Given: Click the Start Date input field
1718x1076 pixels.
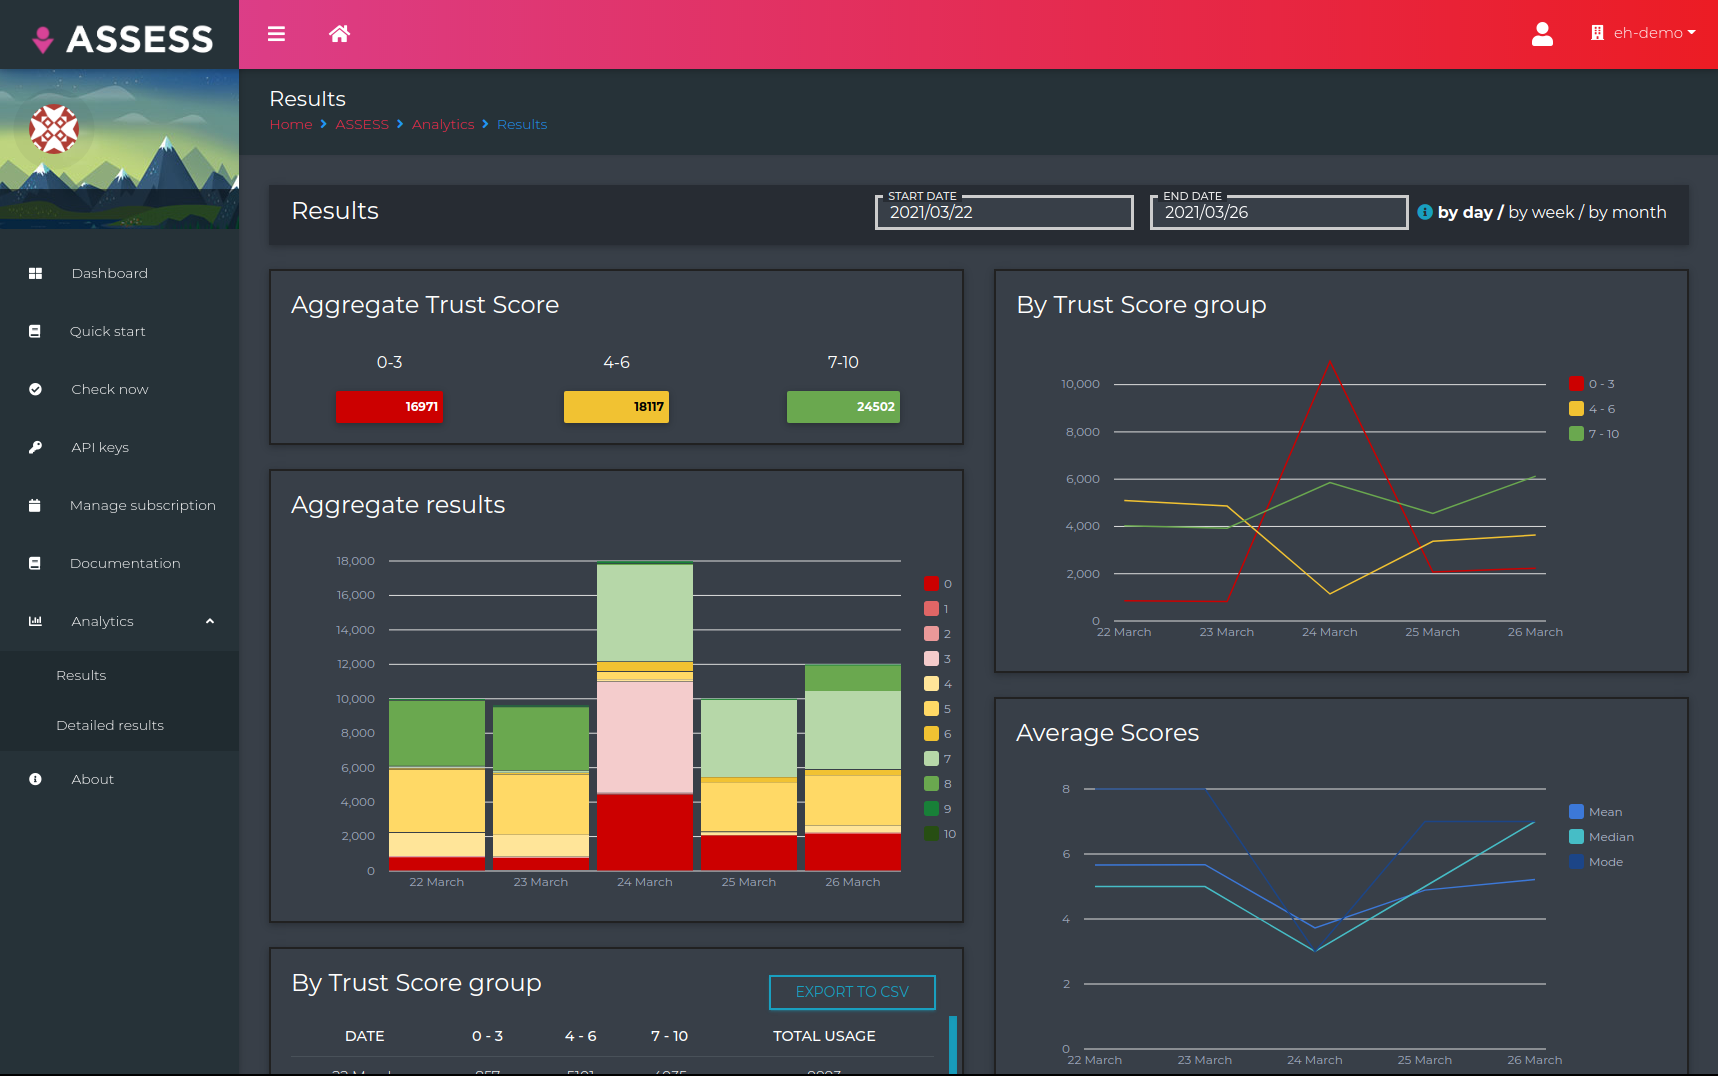Looking at the screenshot, I should tap(1004, 212).
